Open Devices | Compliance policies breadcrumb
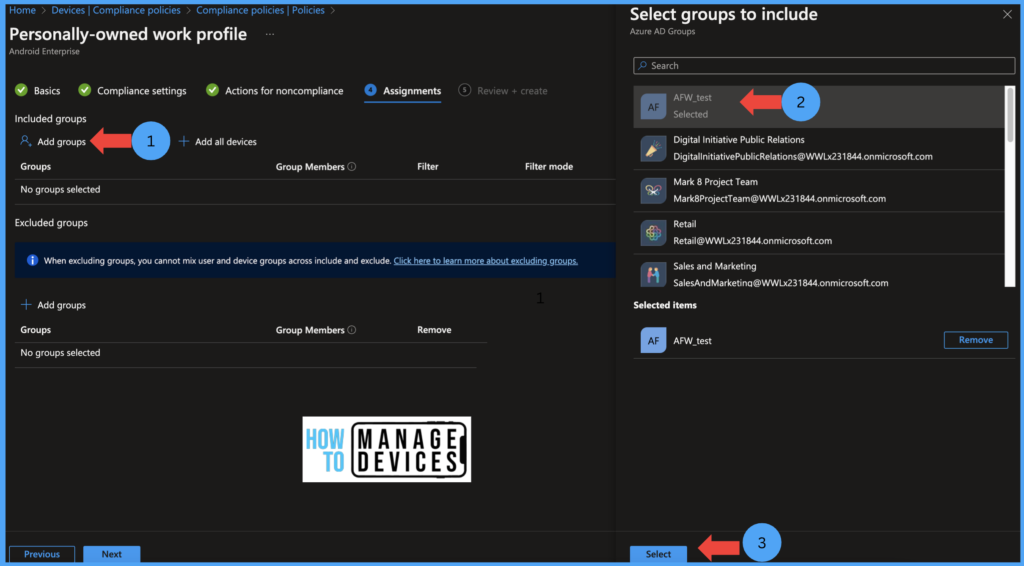Screen dimensions: 1024x566 116,10
